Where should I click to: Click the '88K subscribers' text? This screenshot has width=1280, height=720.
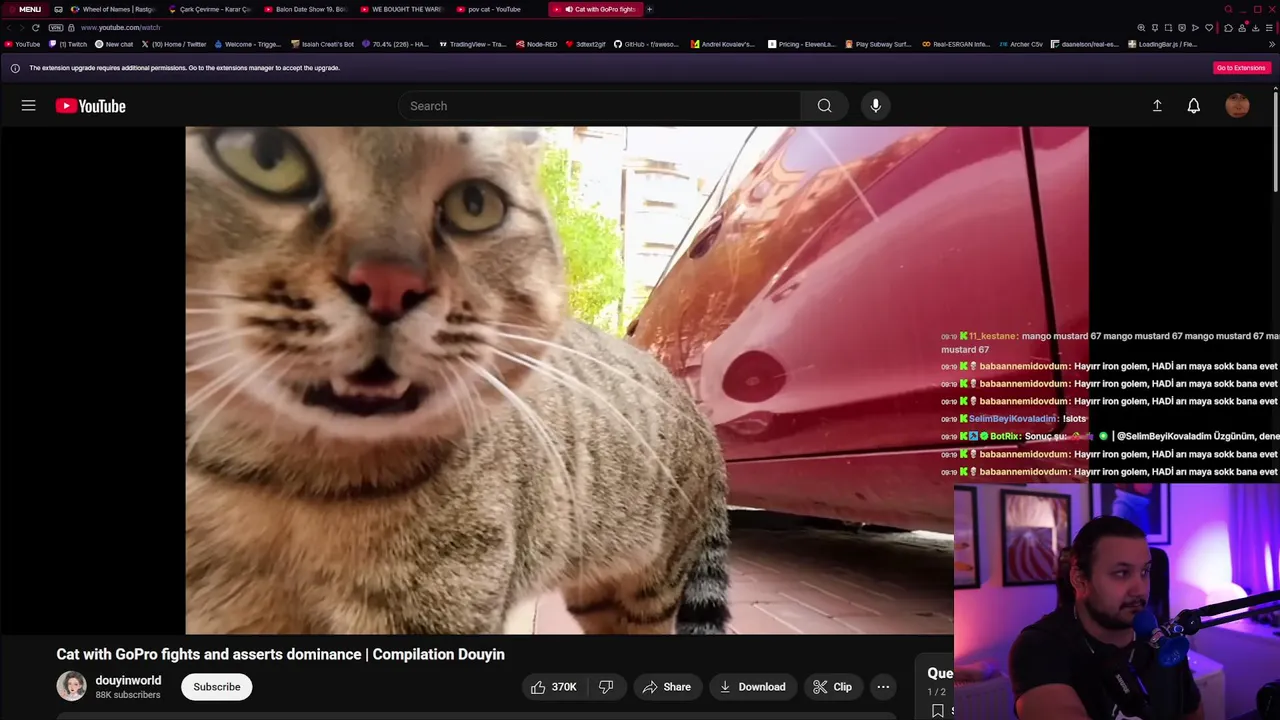coord(127,695)
